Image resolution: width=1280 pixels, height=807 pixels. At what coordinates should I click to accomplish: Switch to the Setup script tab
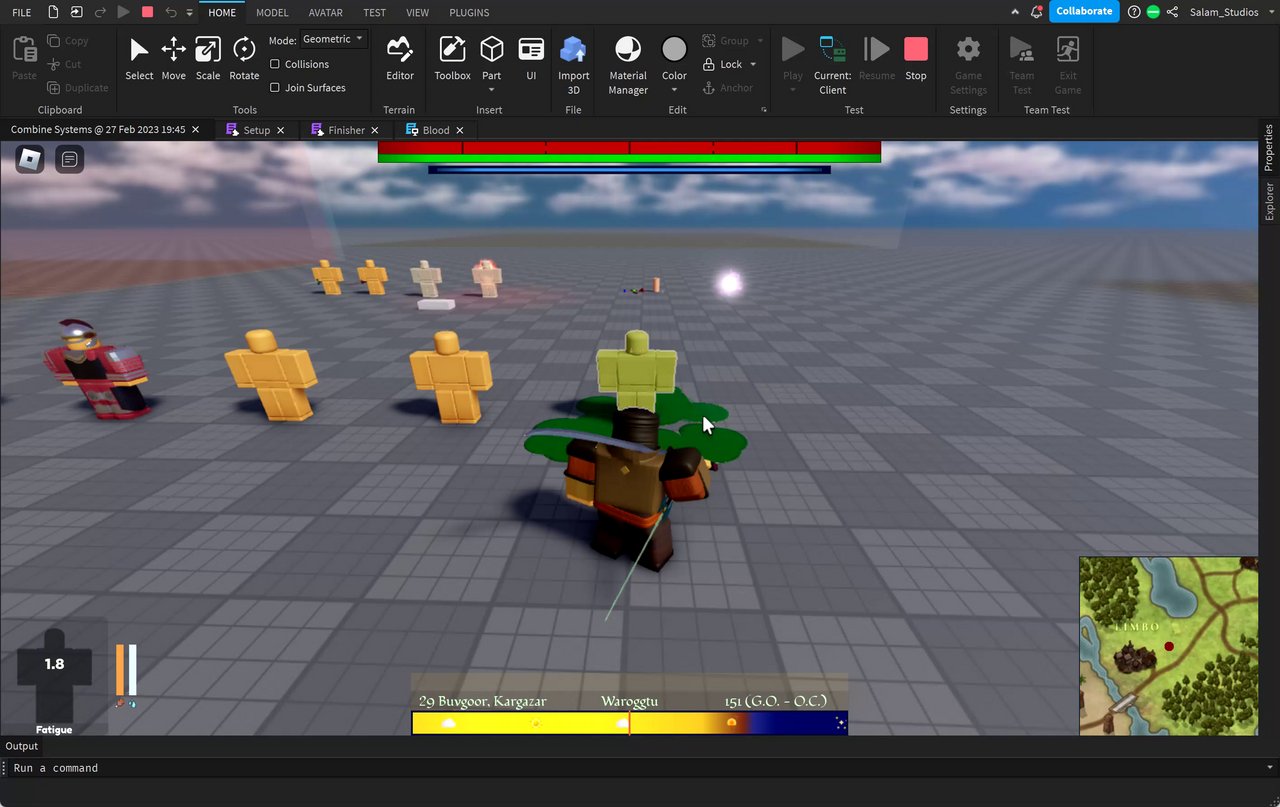point(256,130)
